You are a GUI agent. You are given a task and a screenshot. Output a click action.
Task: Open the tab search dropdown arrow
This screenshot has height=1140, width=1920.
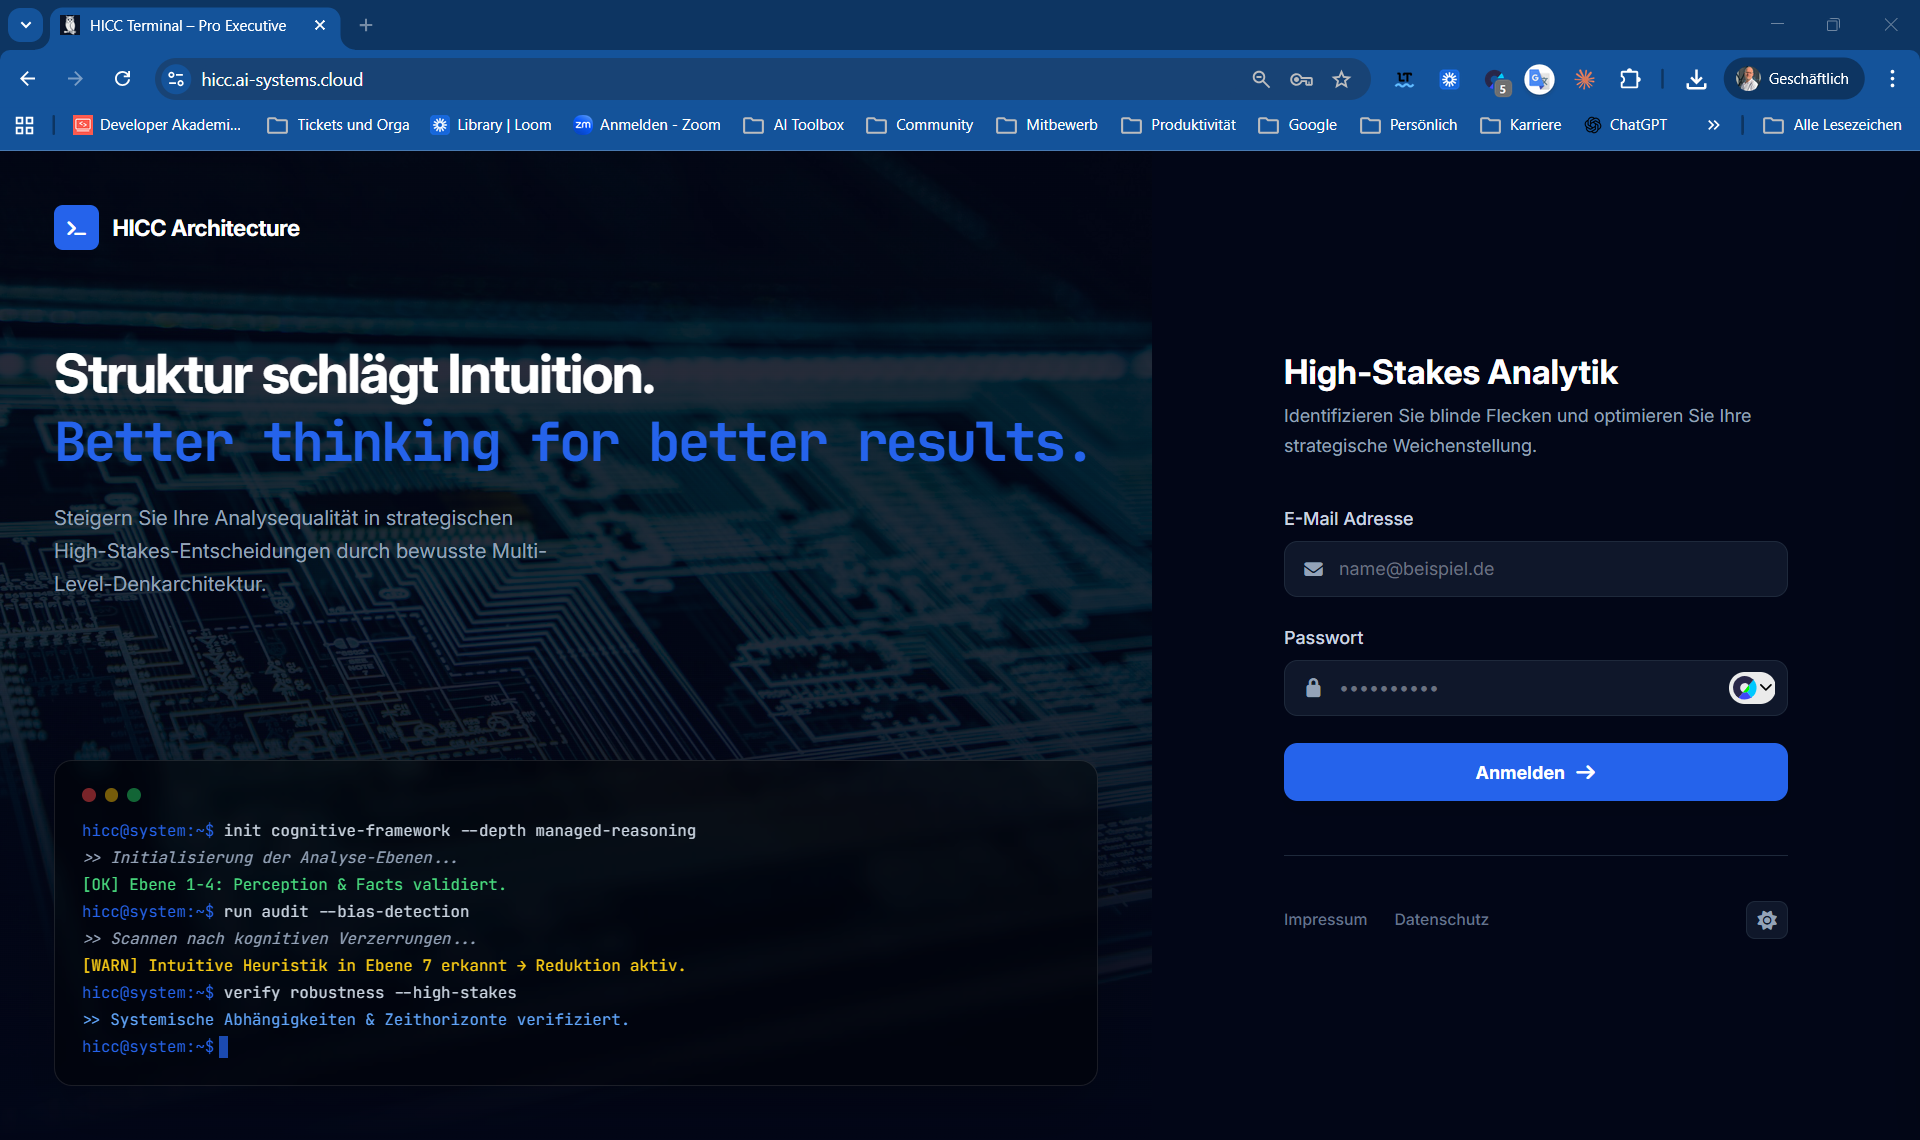[x=25, y=25]
